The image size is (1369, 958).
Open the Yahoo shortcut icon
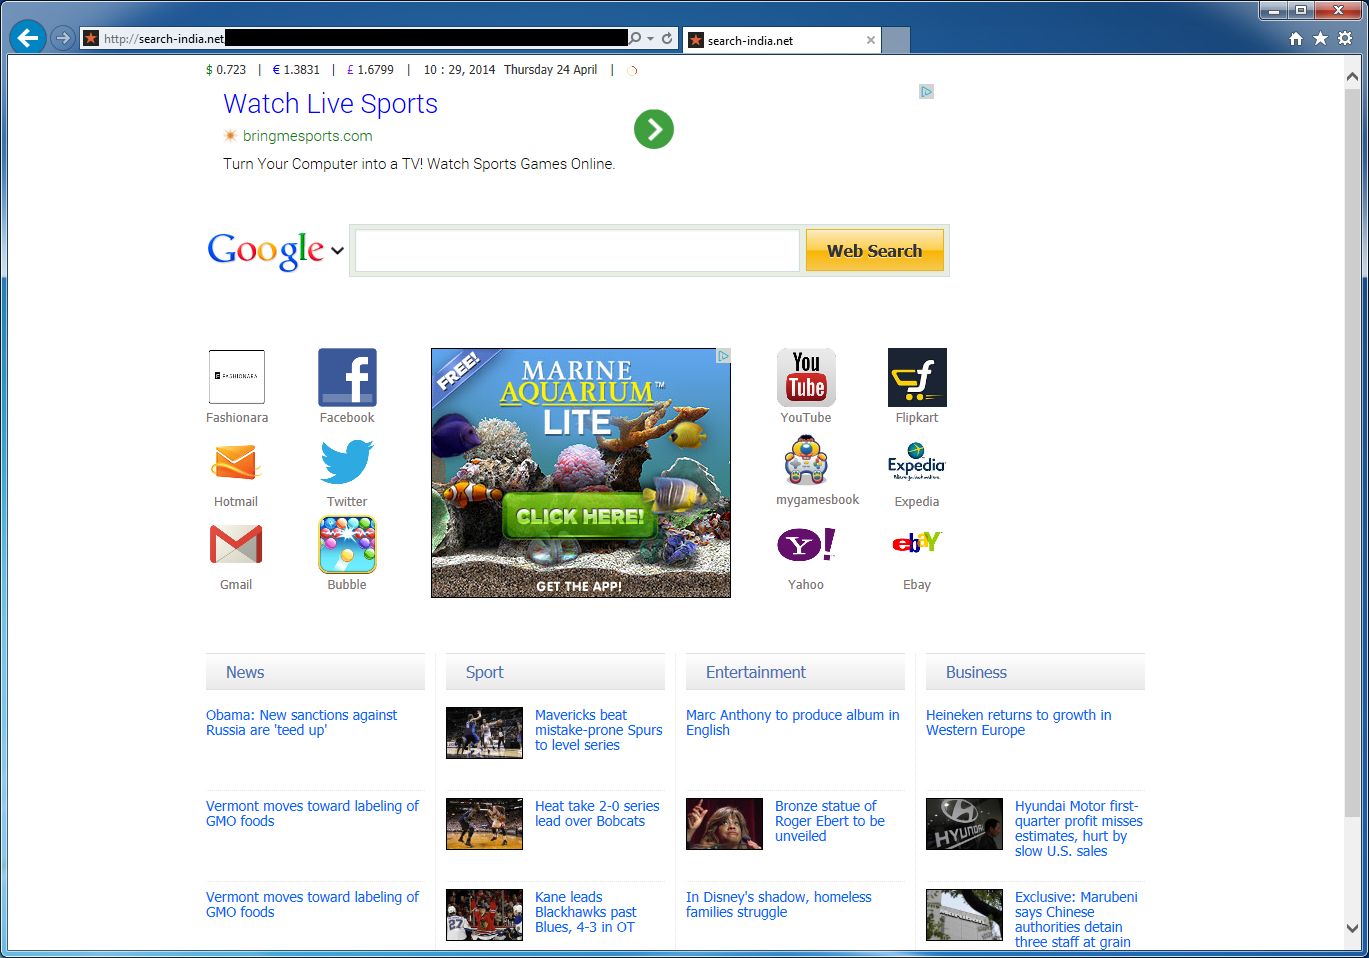[806, 544]
